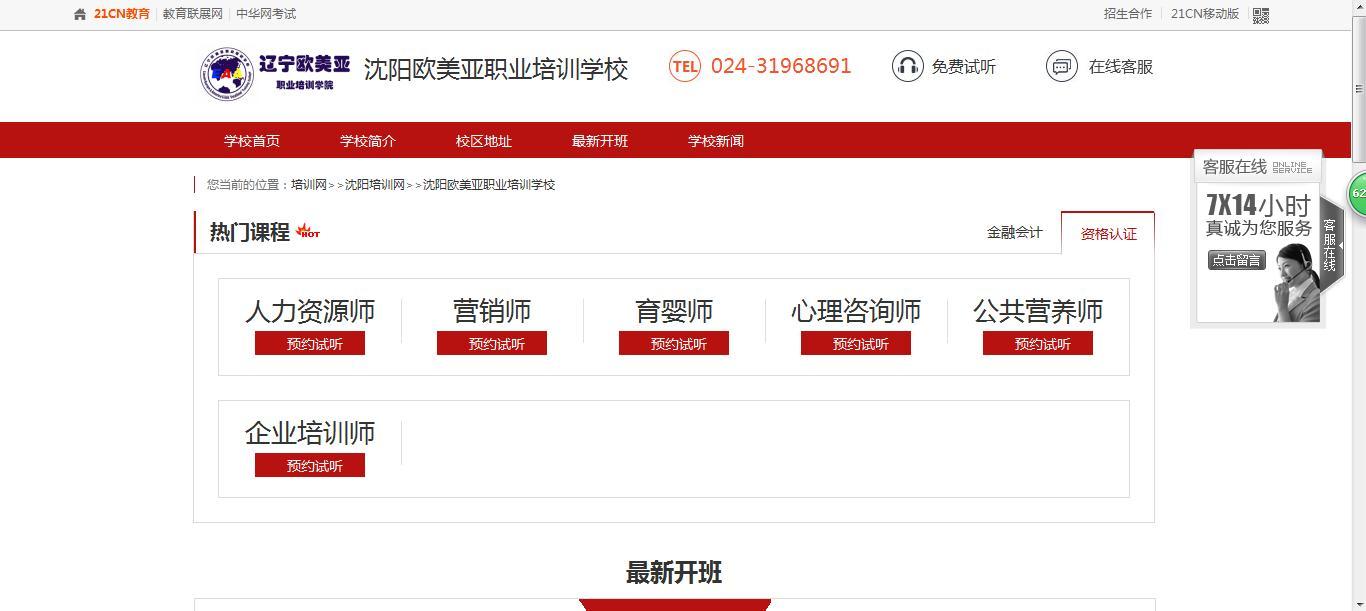Open the 人力资源师 course title
Image resolution: width=1366 pixels, height=611 pixels.
tap(310, 311)
